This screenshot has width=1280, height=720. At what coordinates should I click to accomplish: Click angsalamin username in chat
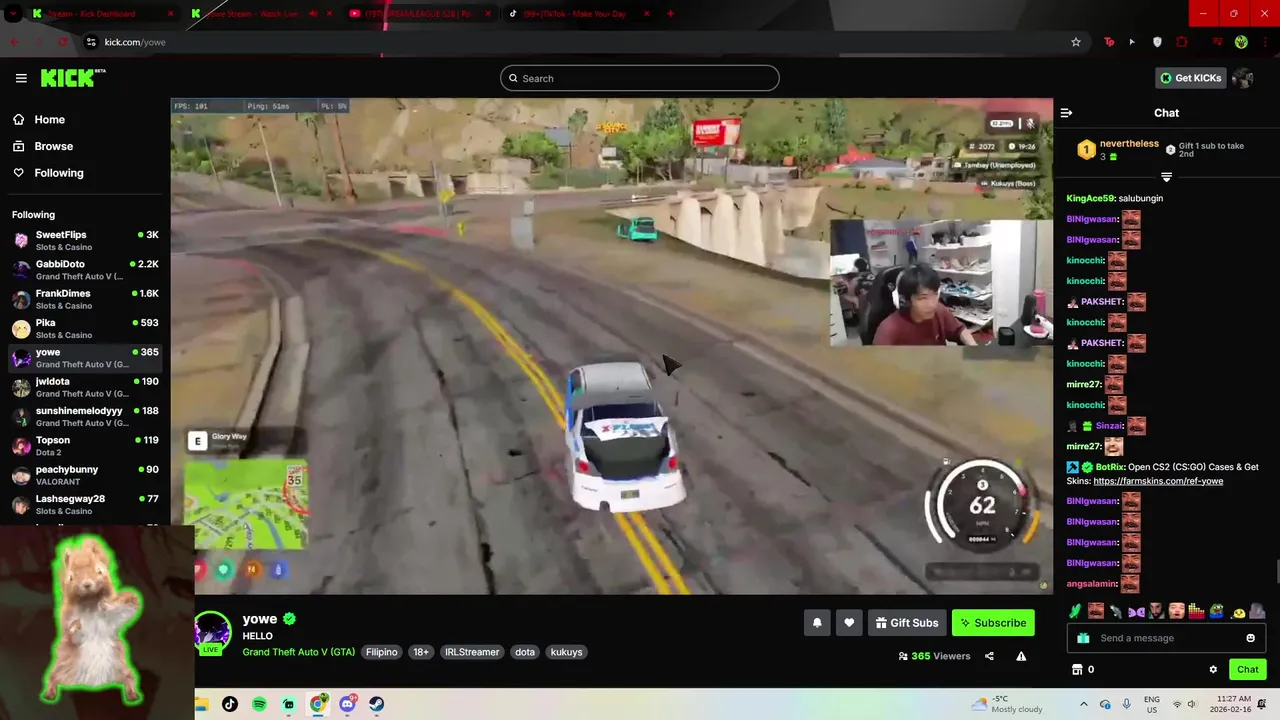click(x=1091, y=584)
